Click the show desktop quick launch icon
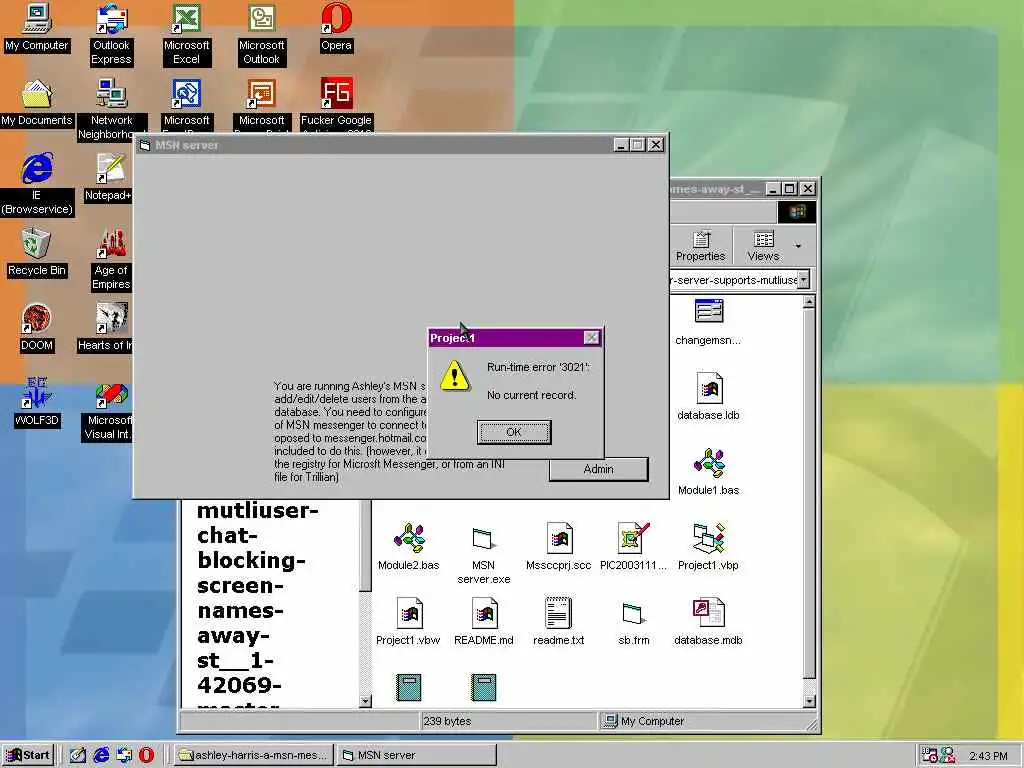The height and width of the screenshot is (768, 1024). pos(78,755)
